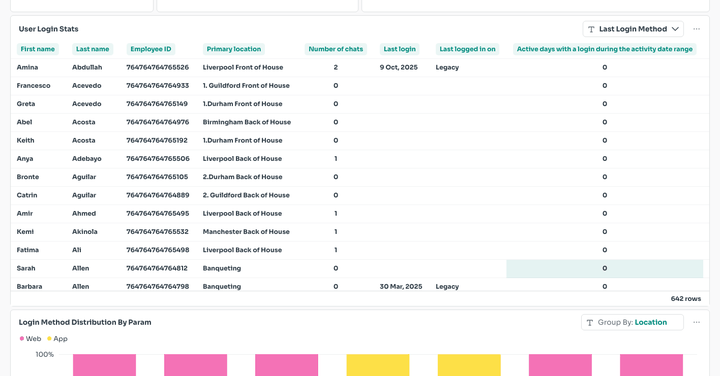The width and height of the screenshot is (720, 376).
Task: Open User Login Stats more options menu
Action: (697, 29)
